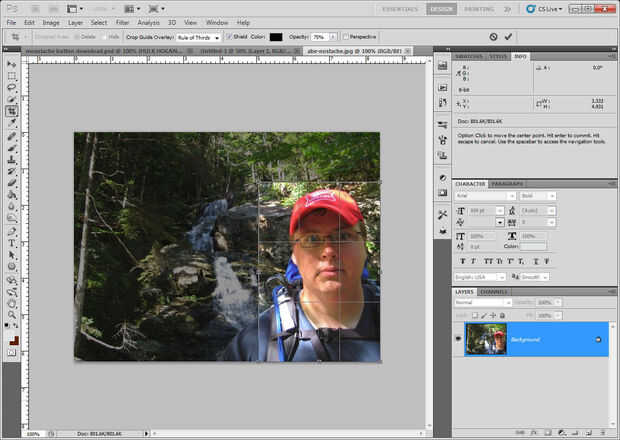
Task: Toggle Faux Italic in Character panel
Action: 473,261
